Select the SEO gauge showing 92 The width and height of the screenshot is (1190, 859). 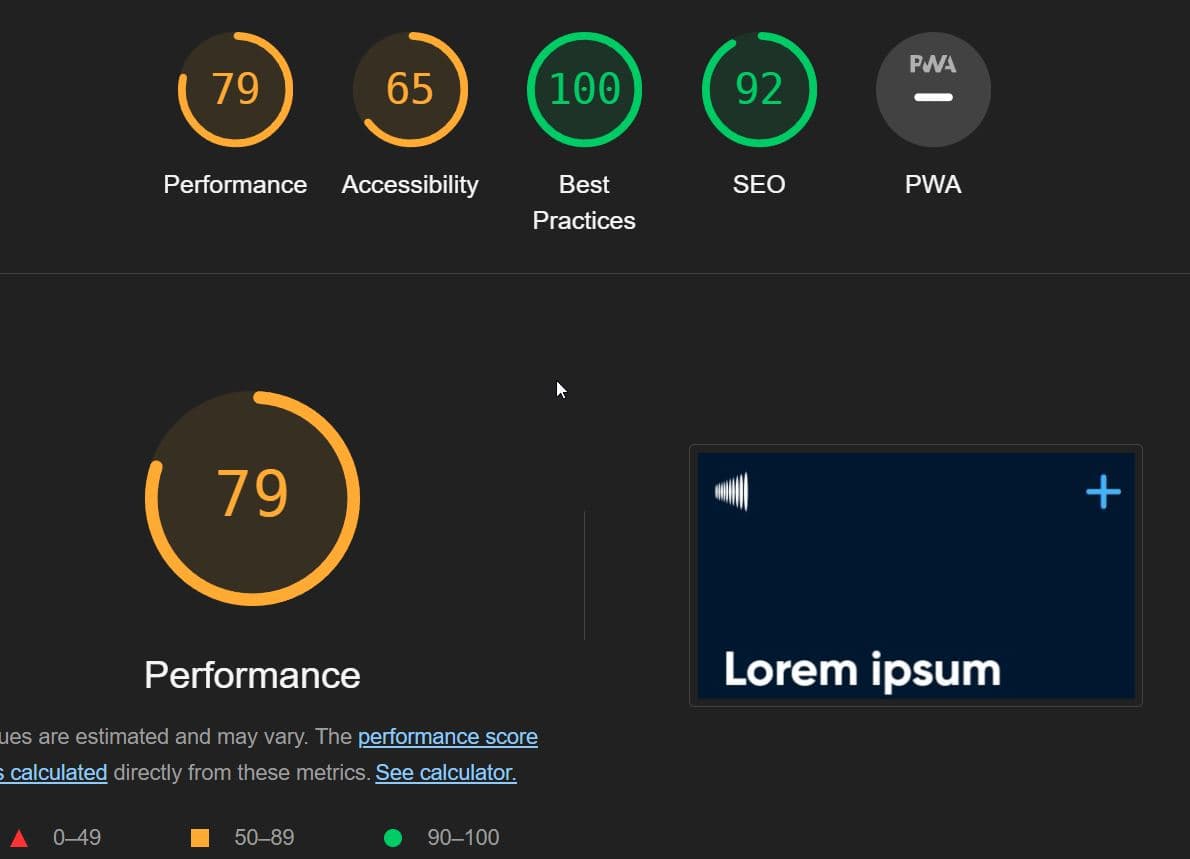click(758, 88)
